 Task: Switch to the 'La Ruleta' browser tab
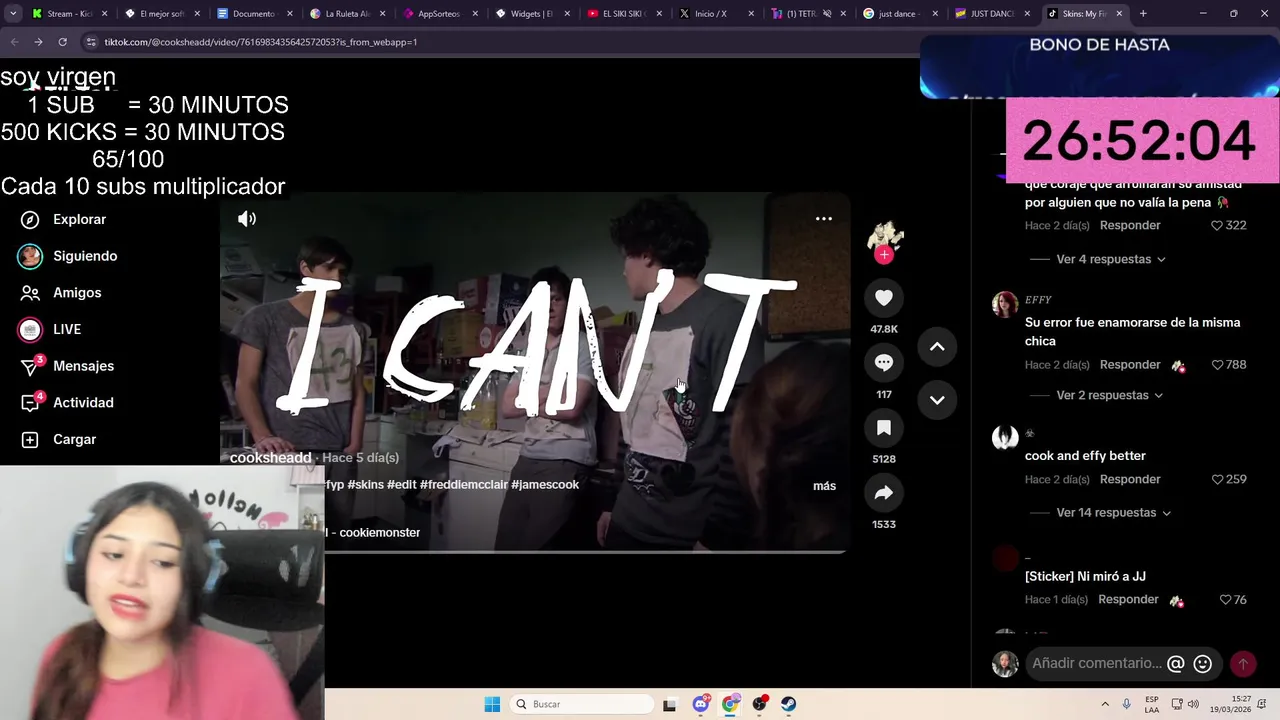point(348,14)
